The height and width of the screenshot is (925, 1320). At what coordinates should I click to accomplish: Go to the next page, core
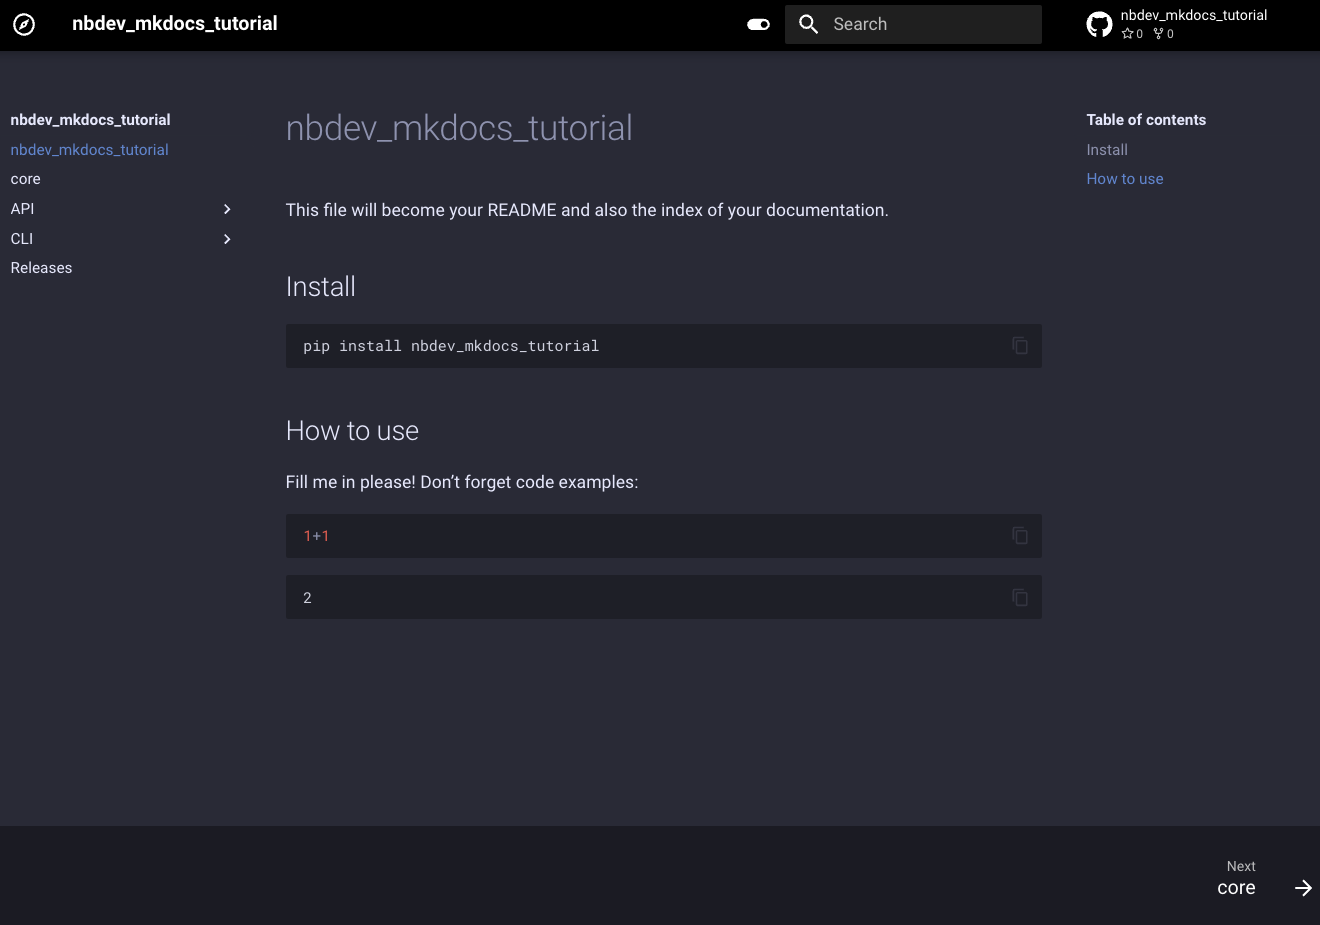pos(1236,887)
